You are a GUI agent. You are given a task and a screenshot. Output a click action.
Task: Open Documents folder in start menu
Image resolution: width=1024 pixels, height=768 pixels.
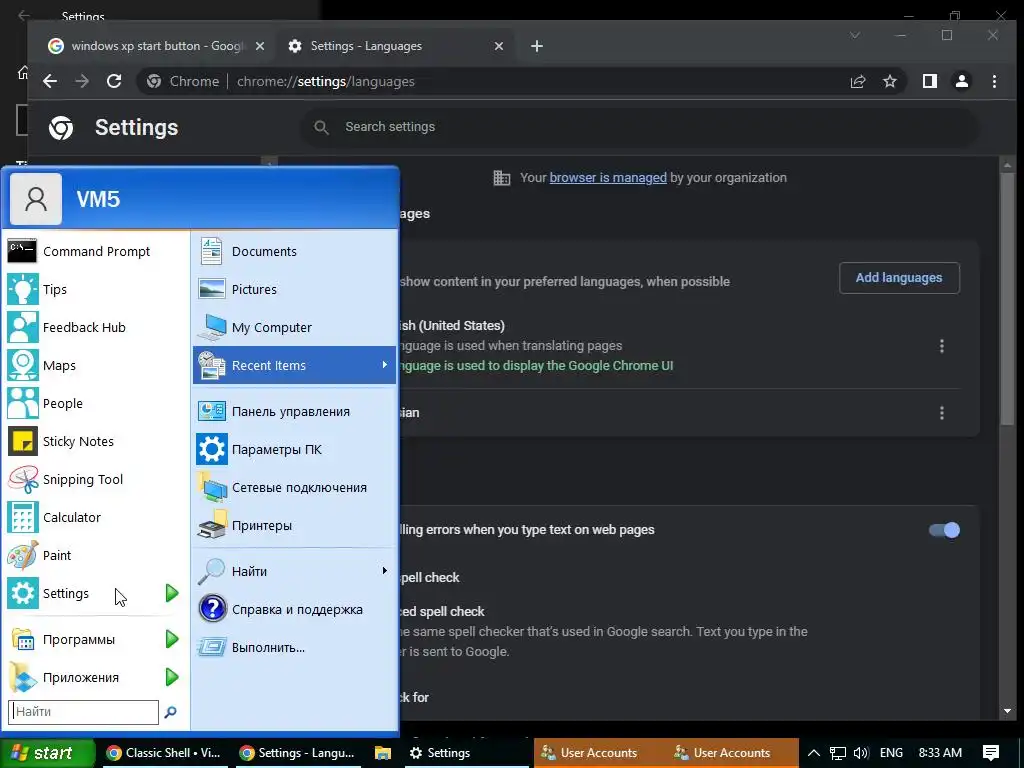(x=295, y=251)
